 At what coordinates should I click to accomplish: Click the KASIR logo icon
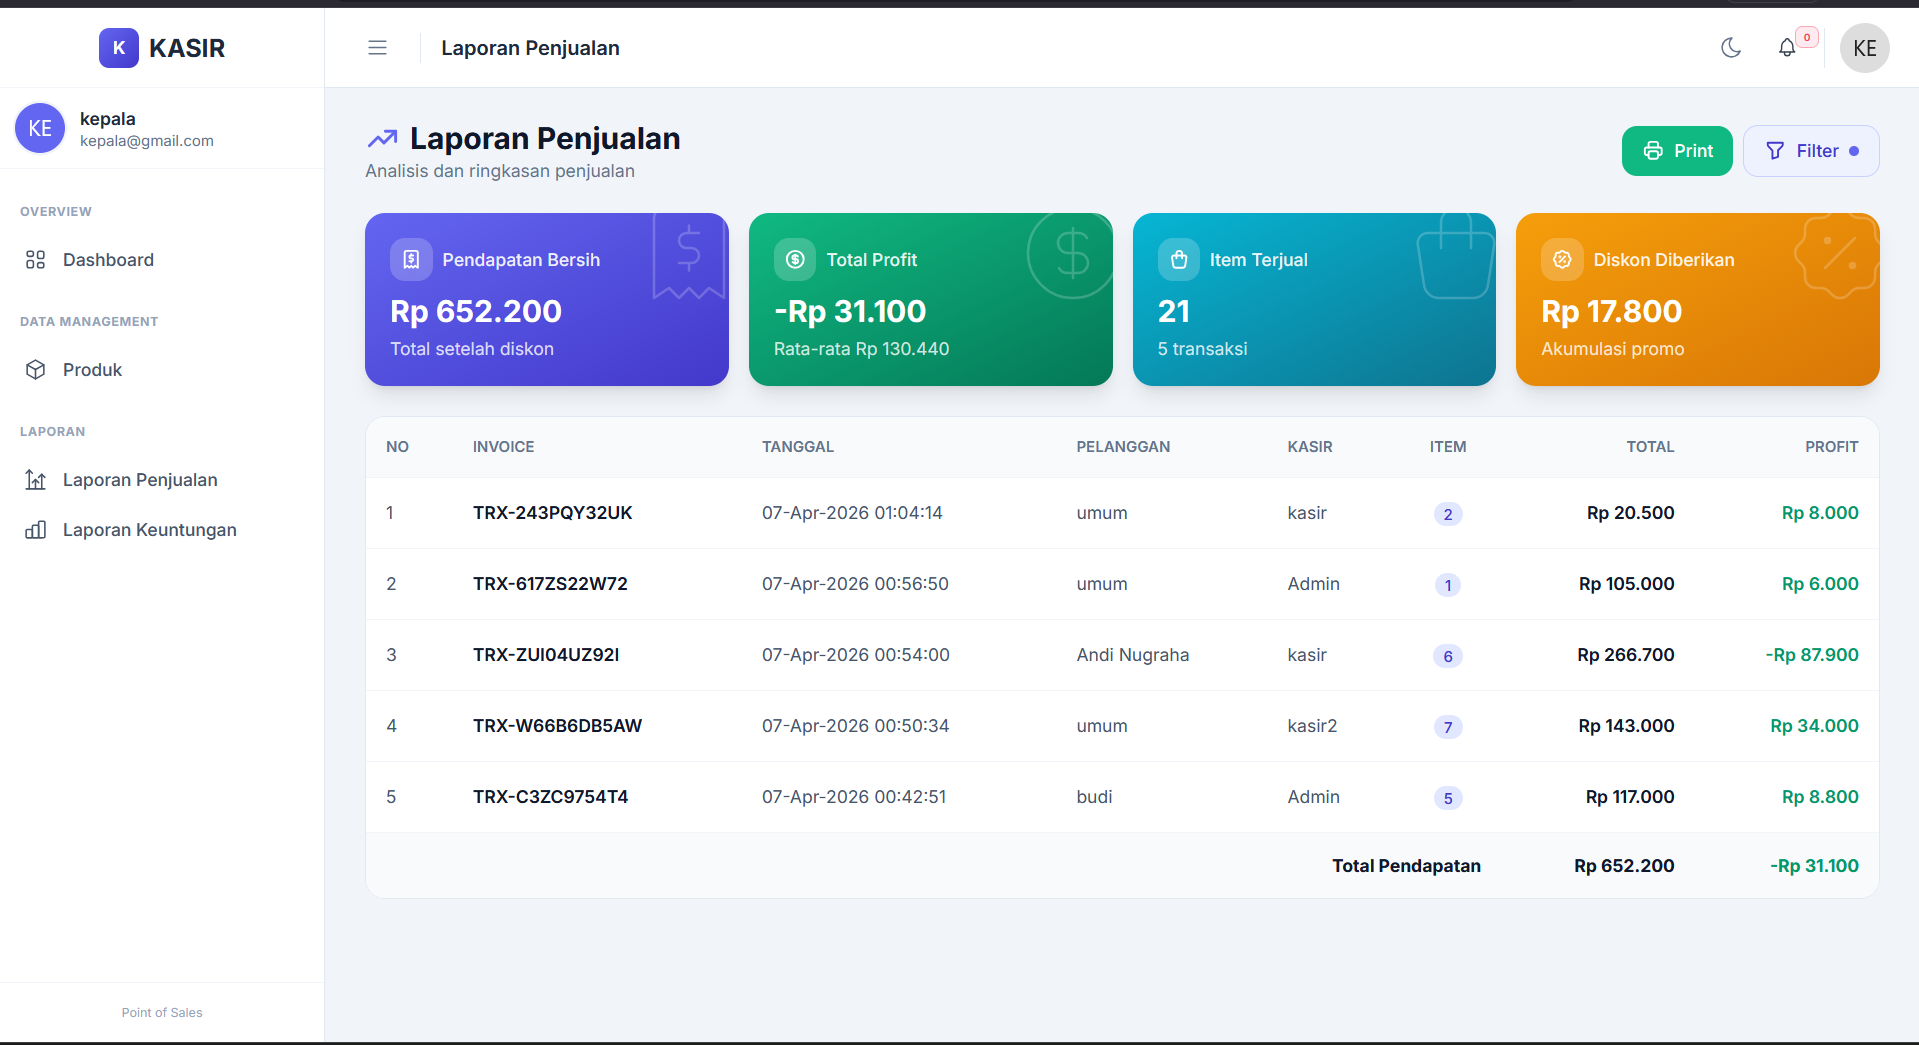pyautogui.click(x=119, y=48)
